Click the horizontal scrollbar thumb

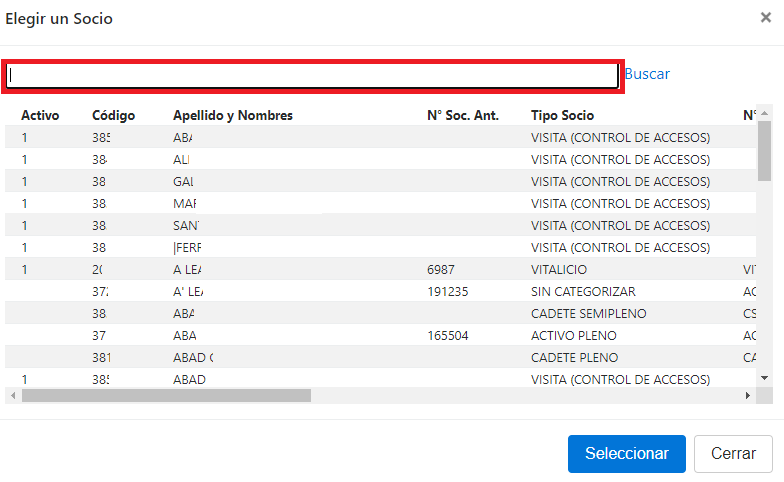(165, 396)
